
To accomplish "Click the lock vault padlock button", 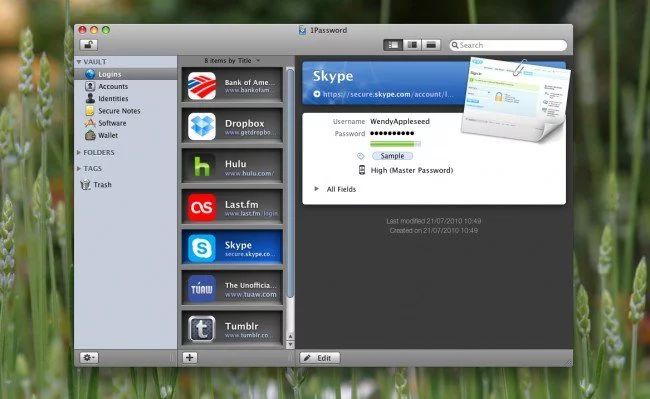I will click(x=89, y=44).
